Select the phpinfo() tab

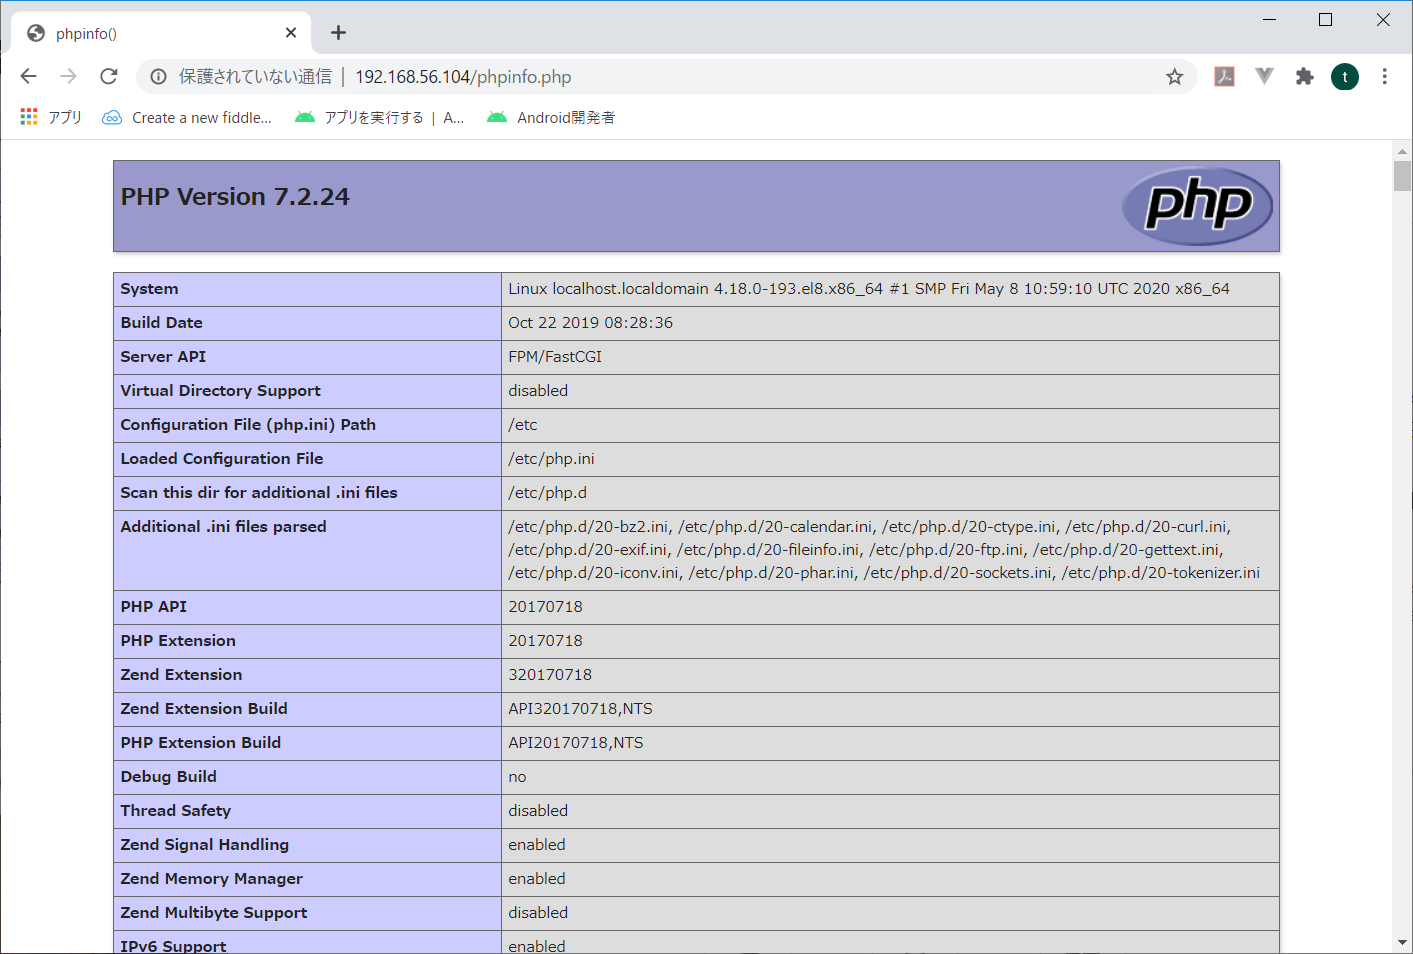point(160,33)
